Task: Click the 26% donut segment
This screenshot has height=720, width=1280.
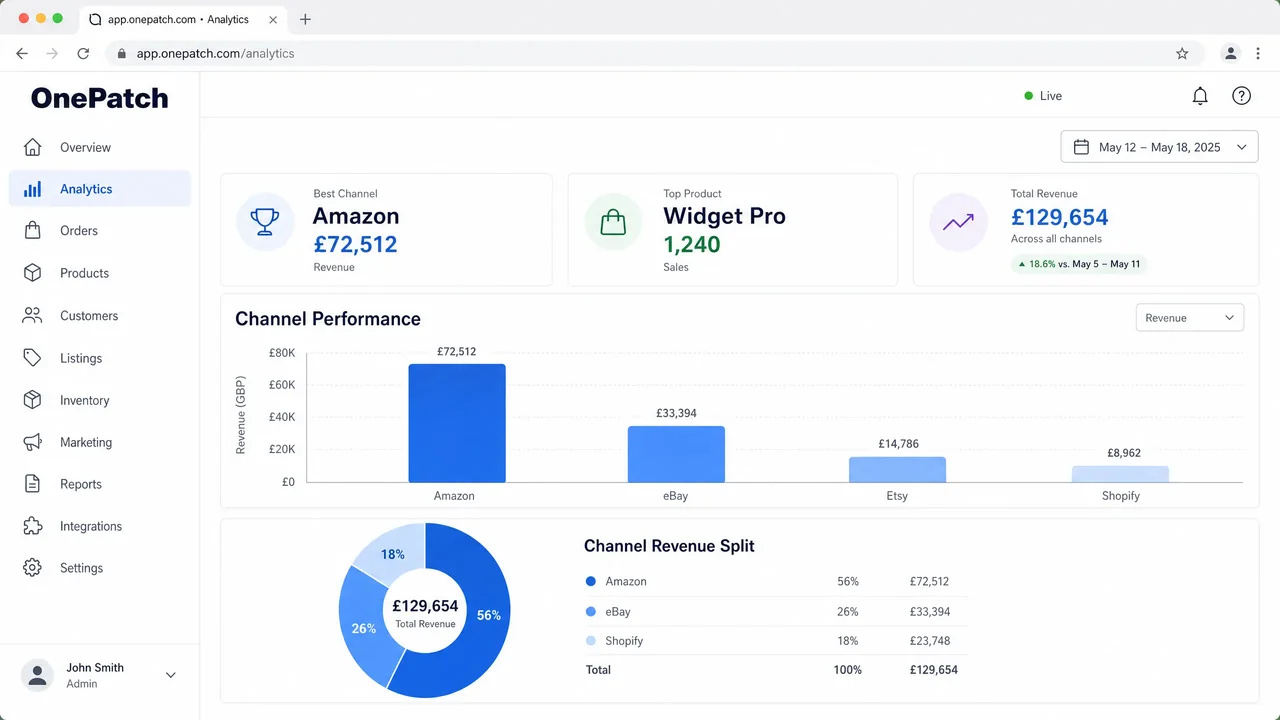Action: pyautogui.click(x=365, y=628)
